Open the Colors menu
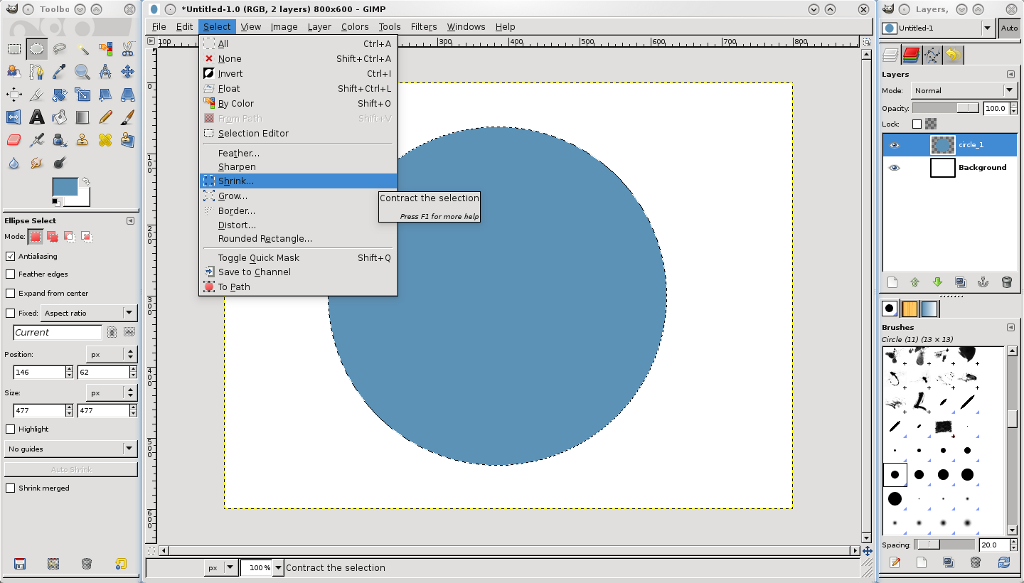 click(x=355, y=27)
